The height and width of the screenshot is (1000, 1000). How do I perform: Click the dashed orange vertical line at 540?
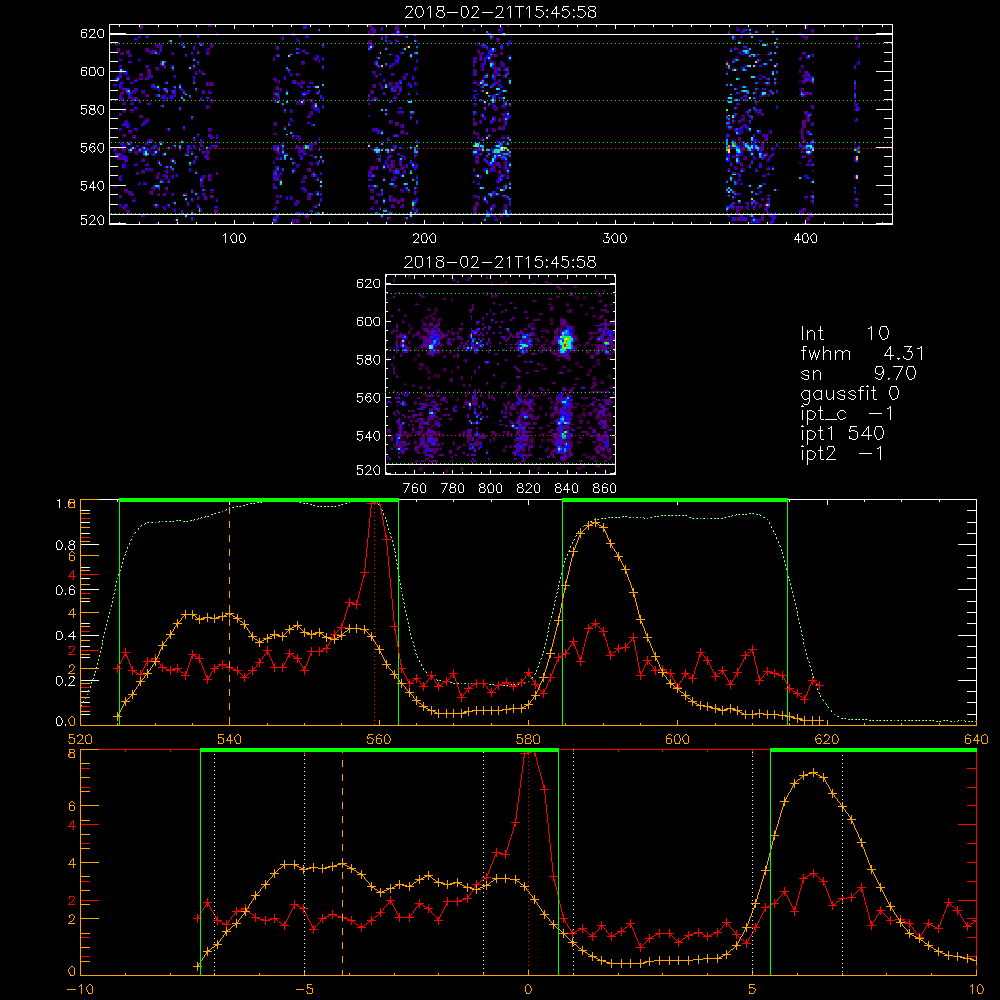[230, 612]
